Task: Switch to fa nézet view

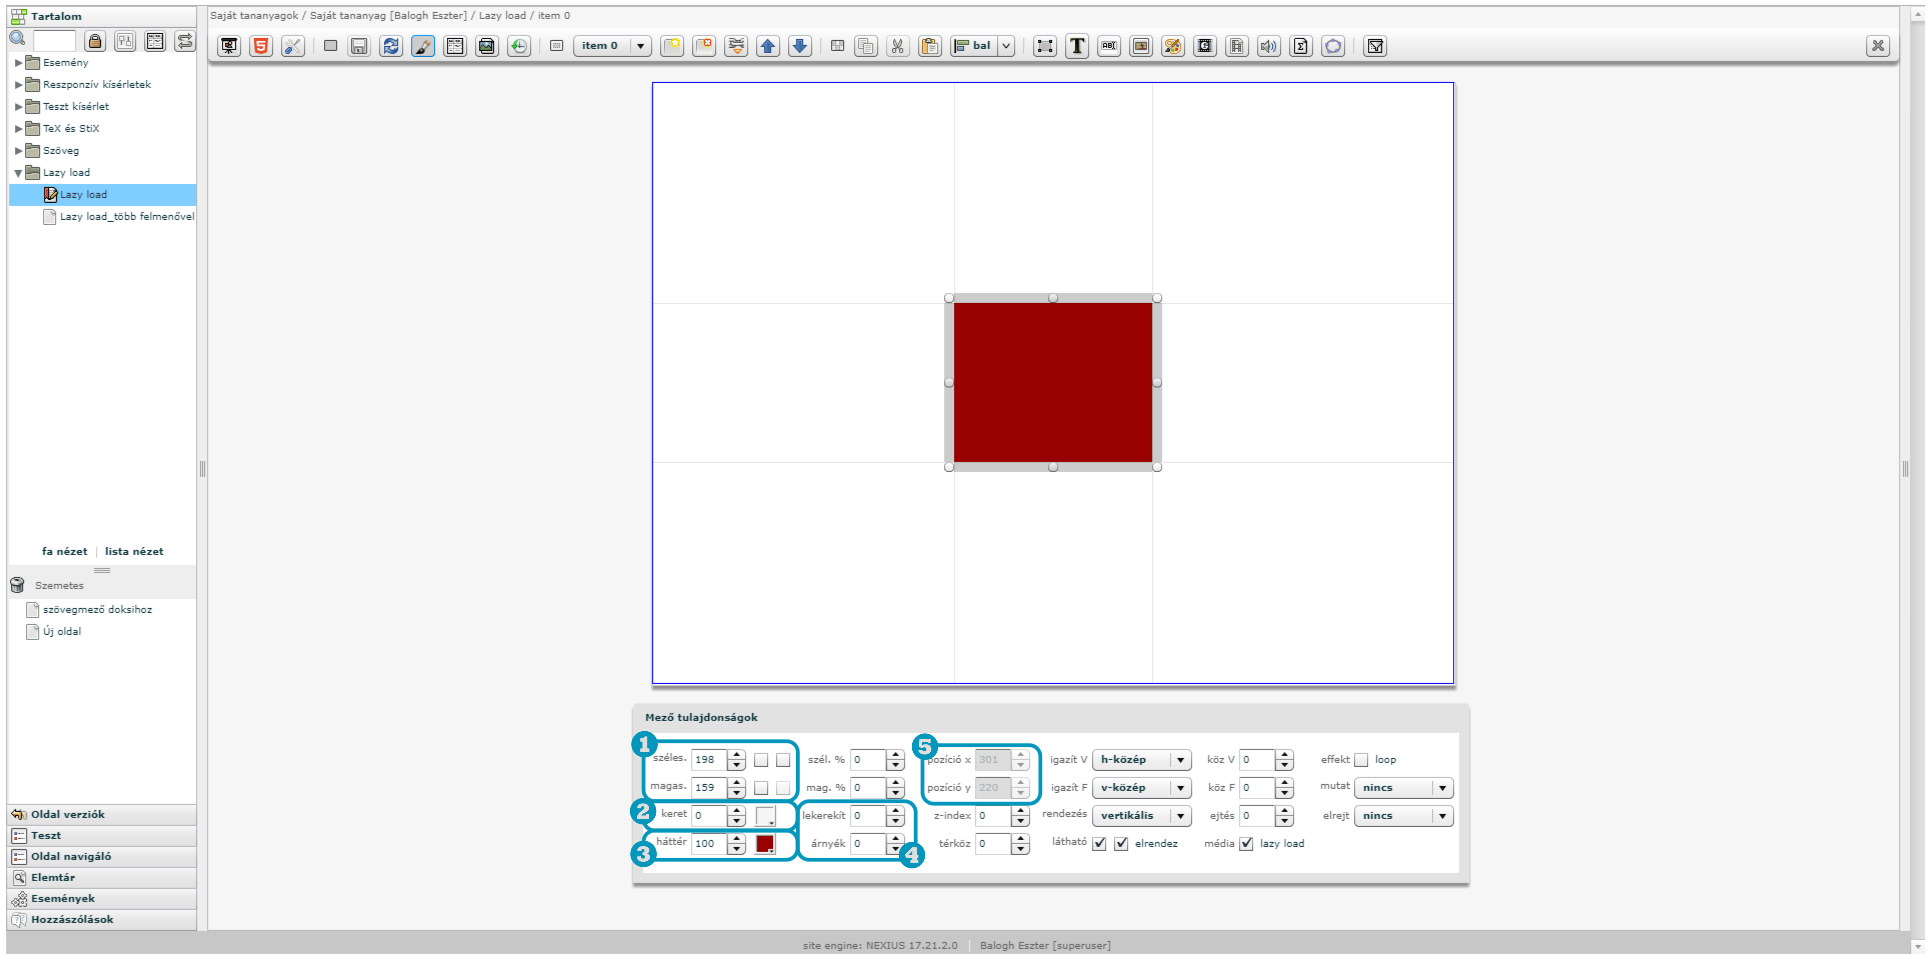Action: [x=64, y=551]
